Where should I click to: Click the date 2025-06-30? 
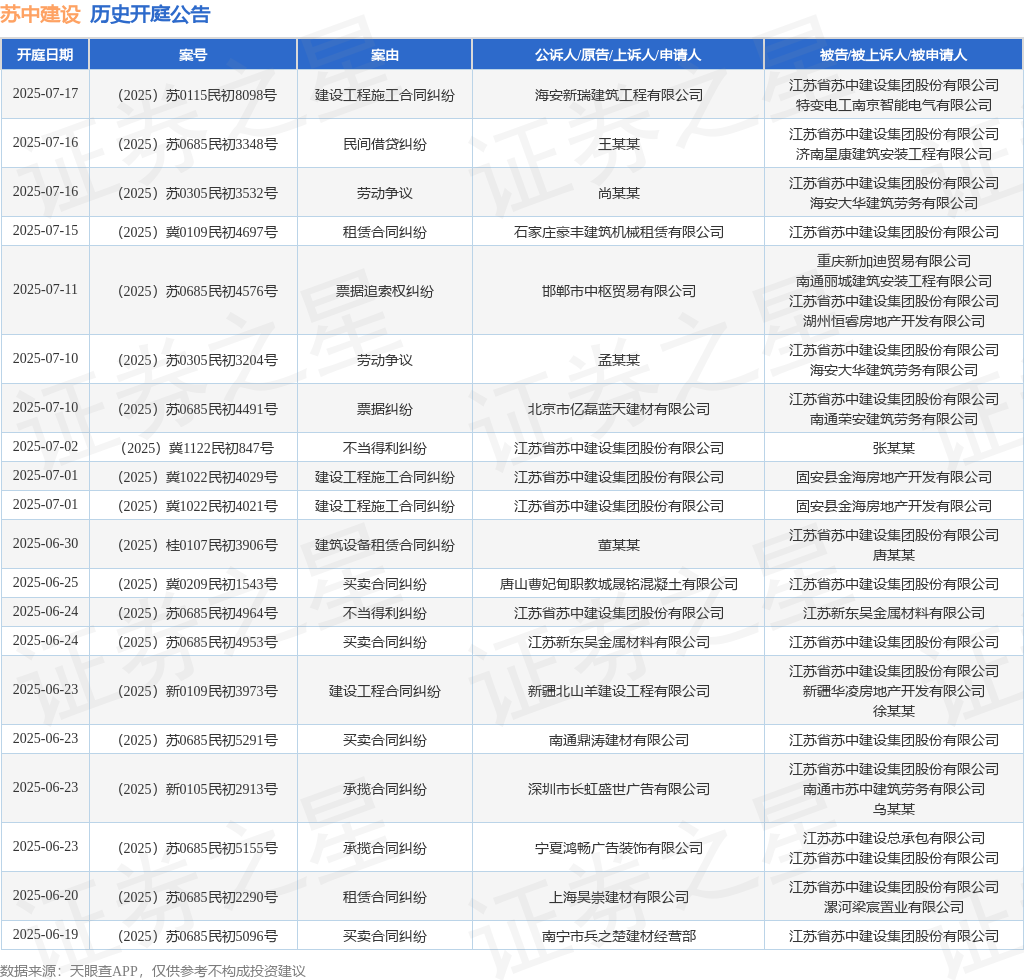tap(45, 543)
